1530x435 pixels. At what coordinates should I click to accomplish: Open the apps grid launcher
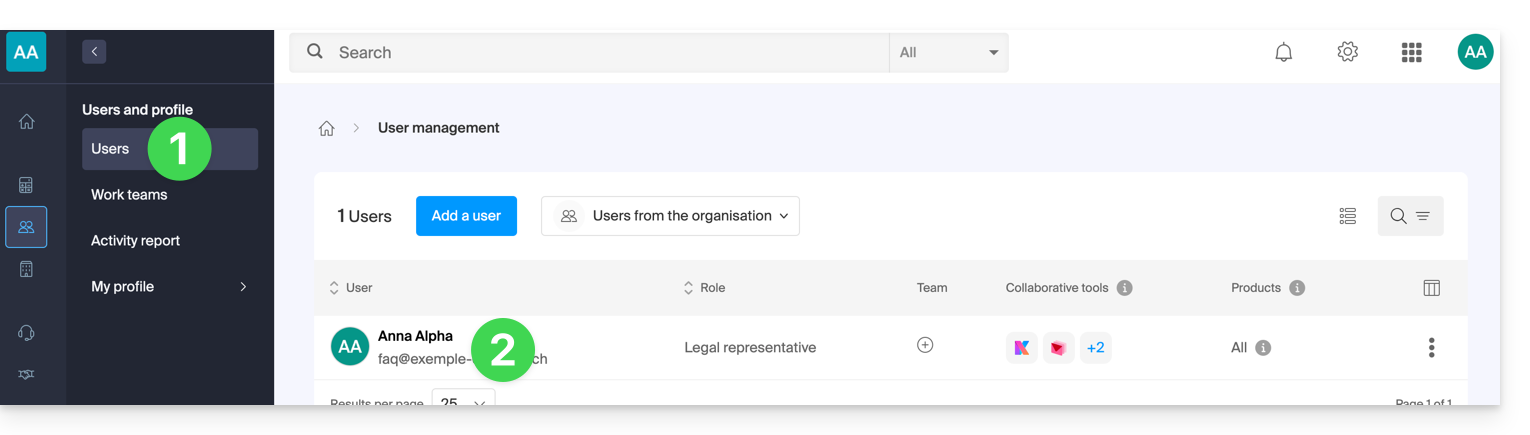[x=1411, y=53]
